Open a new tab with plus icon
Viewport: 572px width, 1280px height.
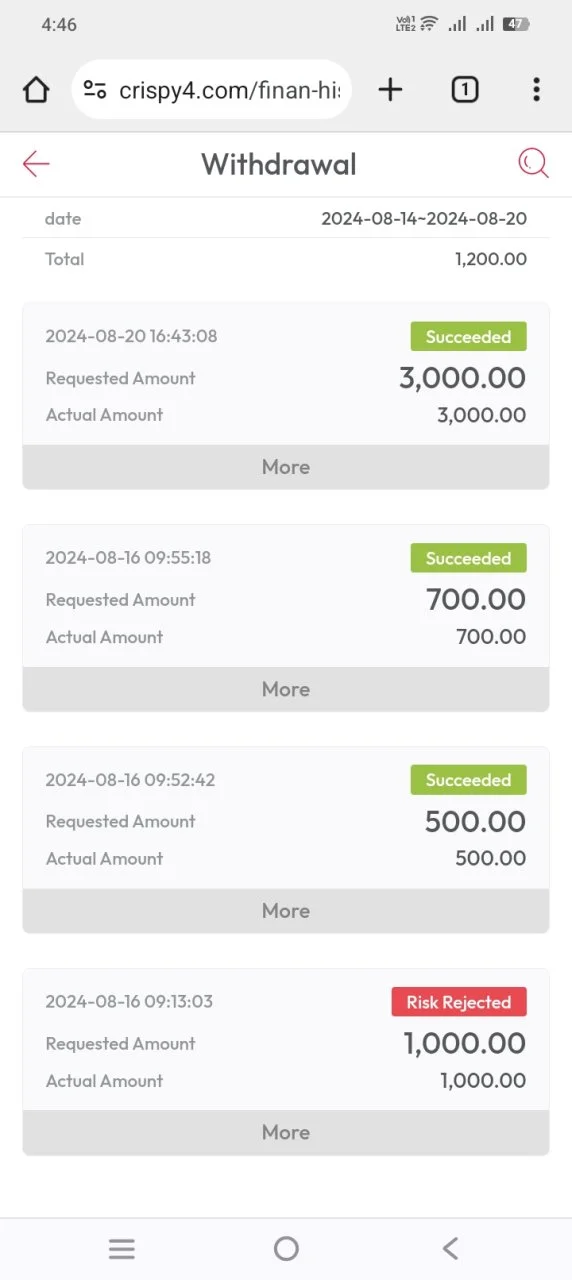click(390, 90)
